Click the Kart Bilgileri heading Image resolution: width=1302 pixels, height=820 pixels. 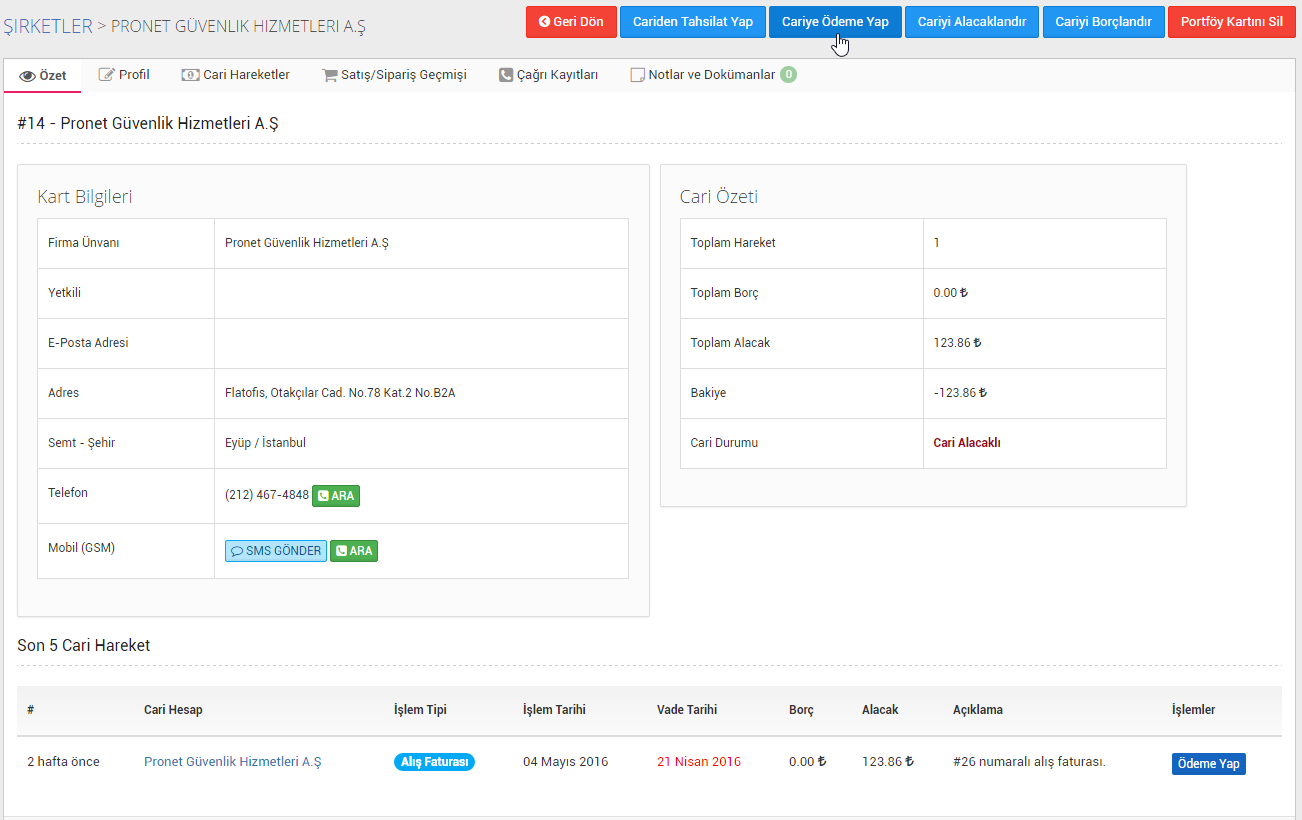point(85,197)
